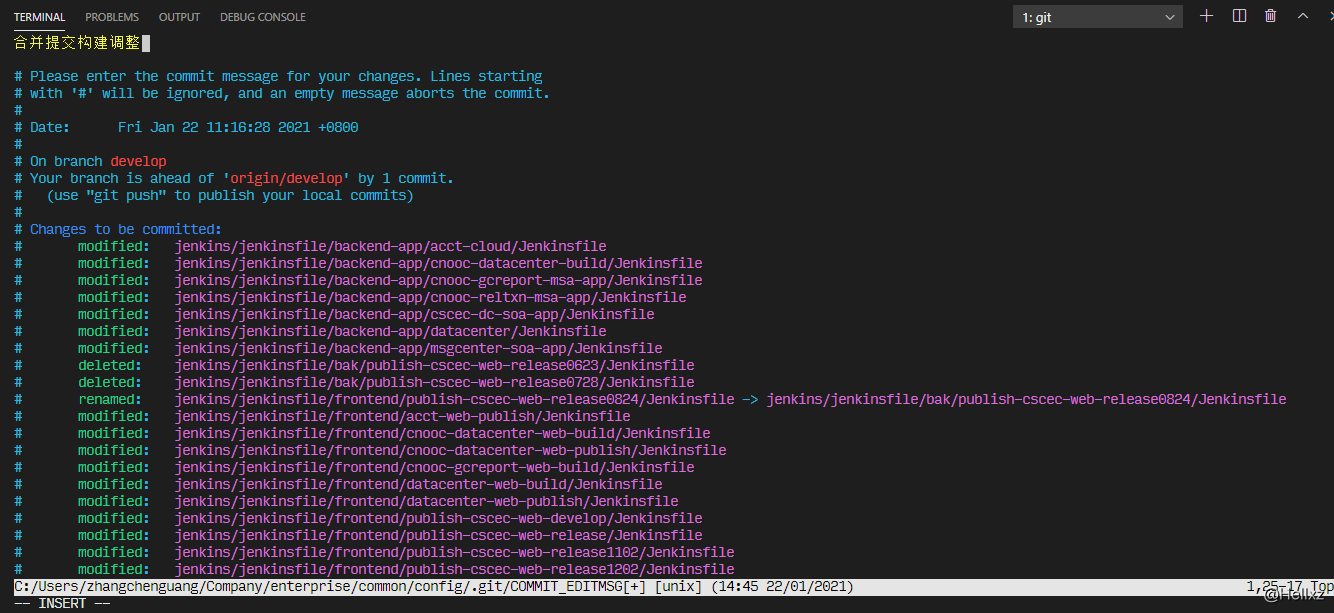The width and height of the screenshot is (1334, 613).
Task: Click cnooc-datacenter-web-build/Jenkinsfile path
Action: (x=443, y=433)
